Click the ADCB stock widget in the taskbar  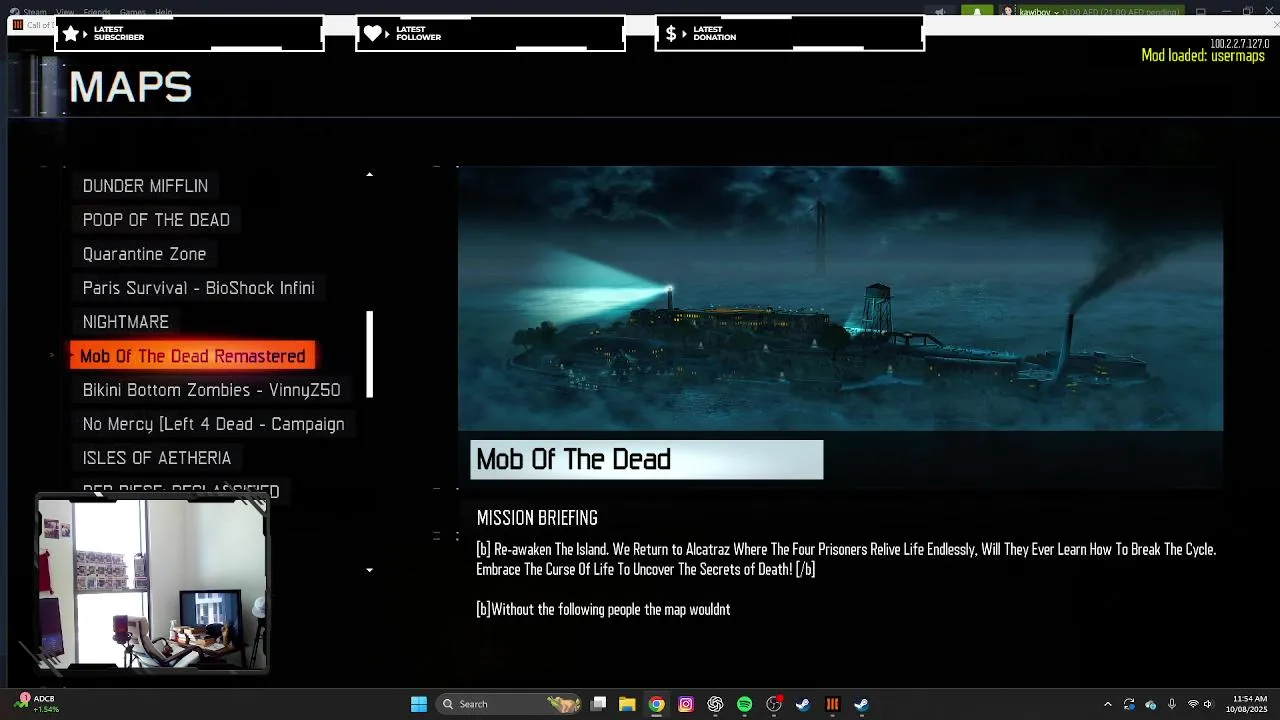(38, 704)
